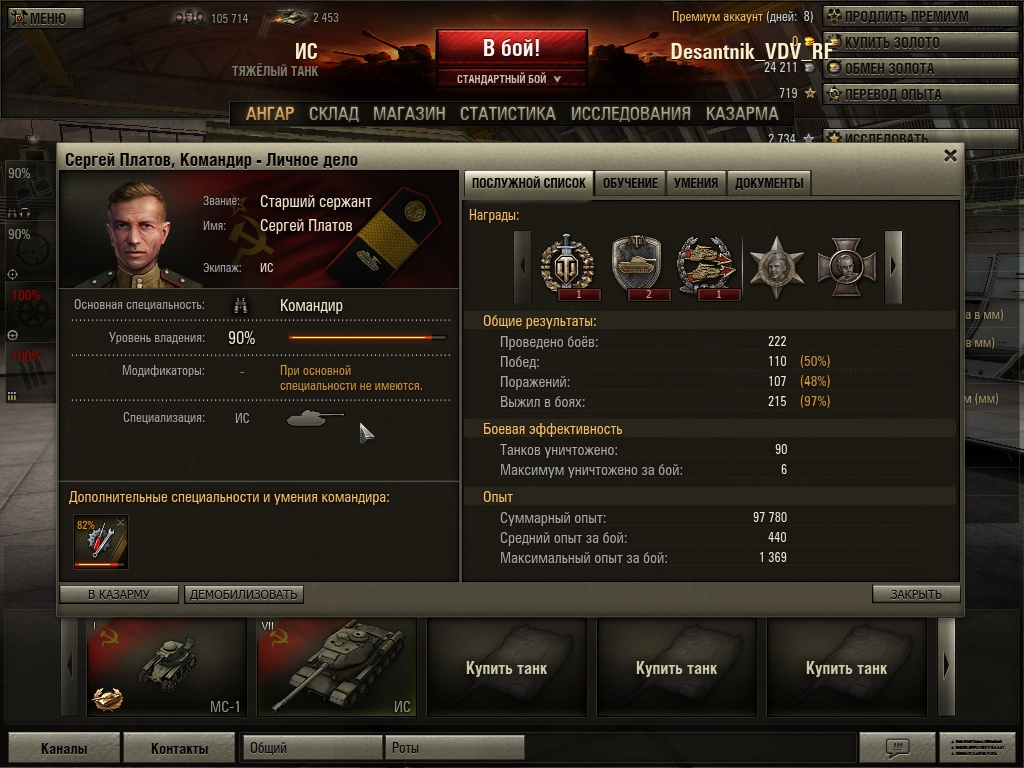Click the Демобилизовать button

pos(244,594)
